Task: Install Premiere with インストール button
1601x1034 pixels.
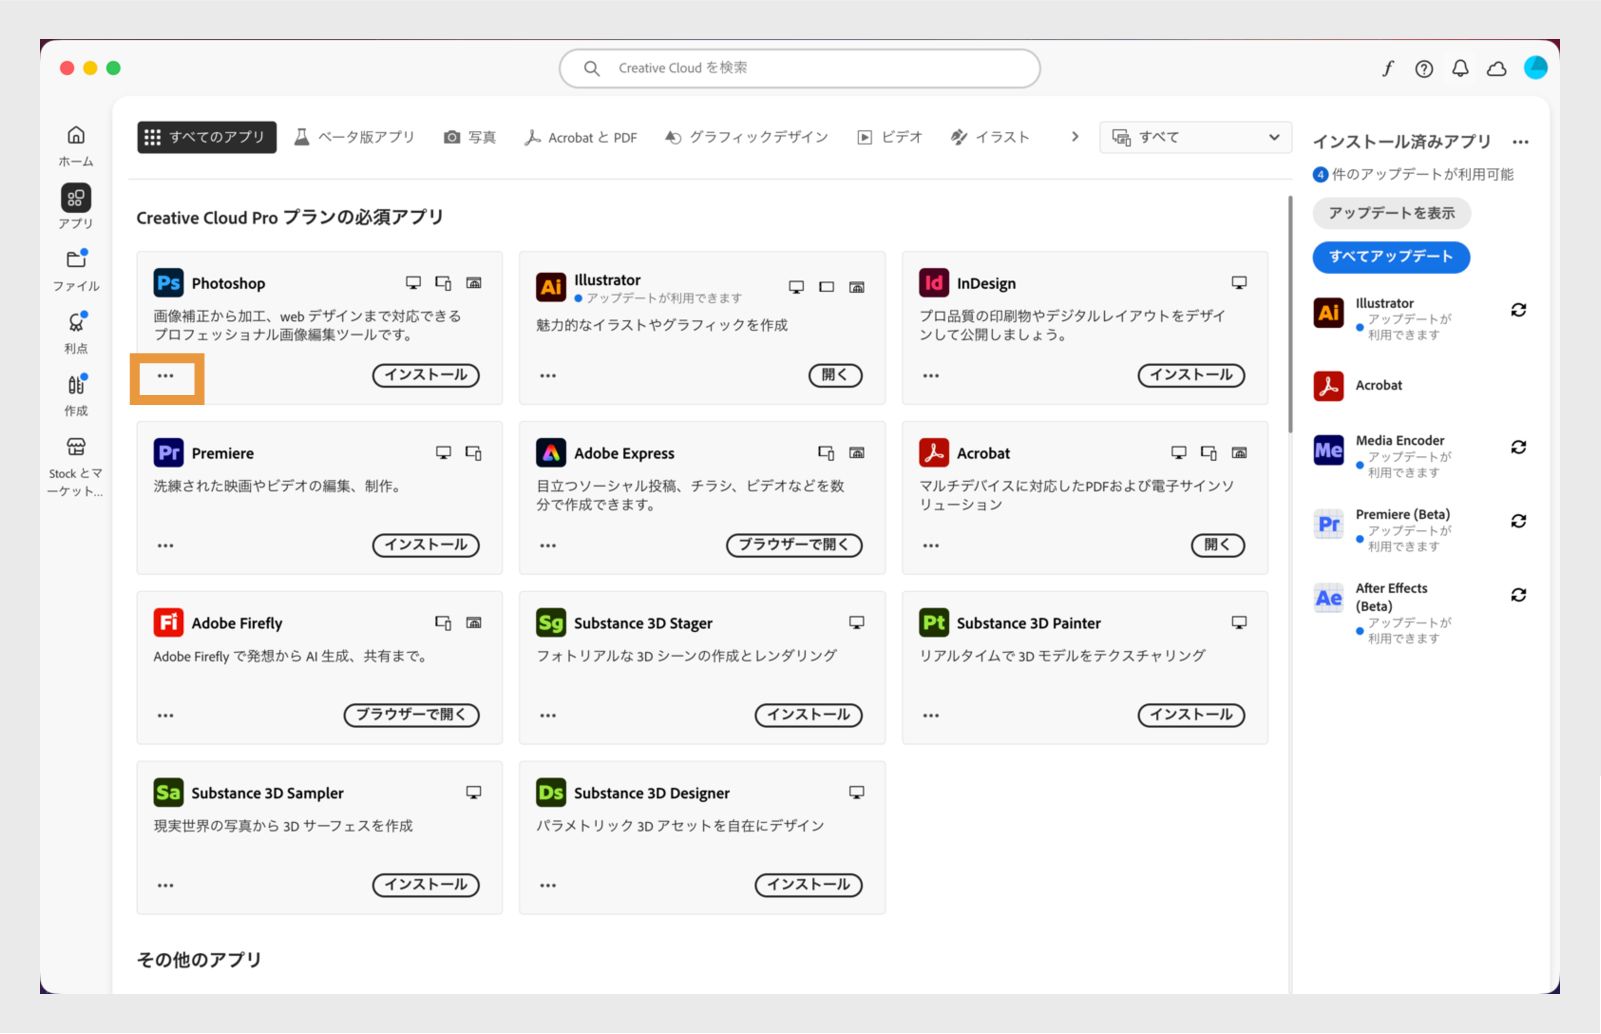Action: click(426, 545)
